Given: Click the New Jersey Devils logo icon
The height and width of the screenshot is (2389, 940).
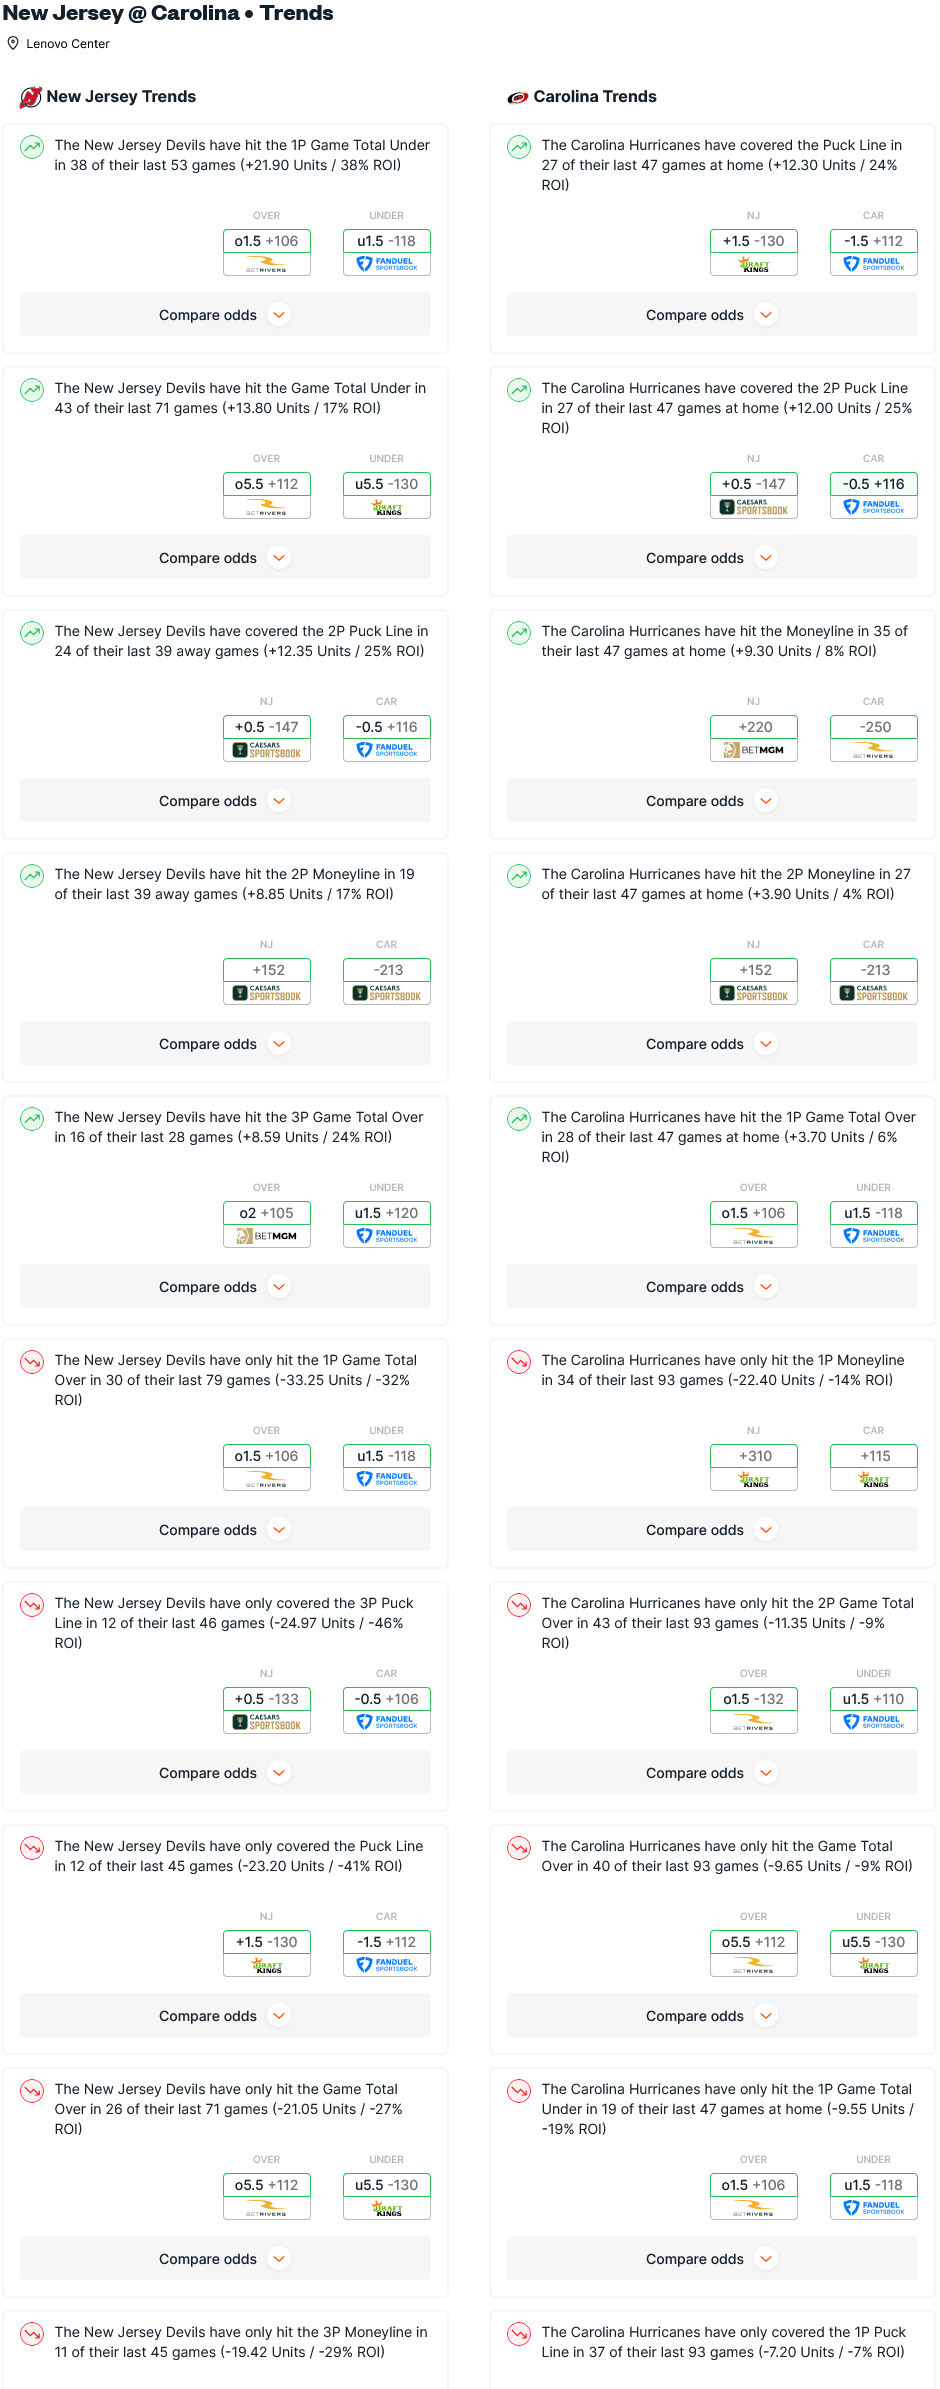Looking at the screenshot, I should coord(31,97).
